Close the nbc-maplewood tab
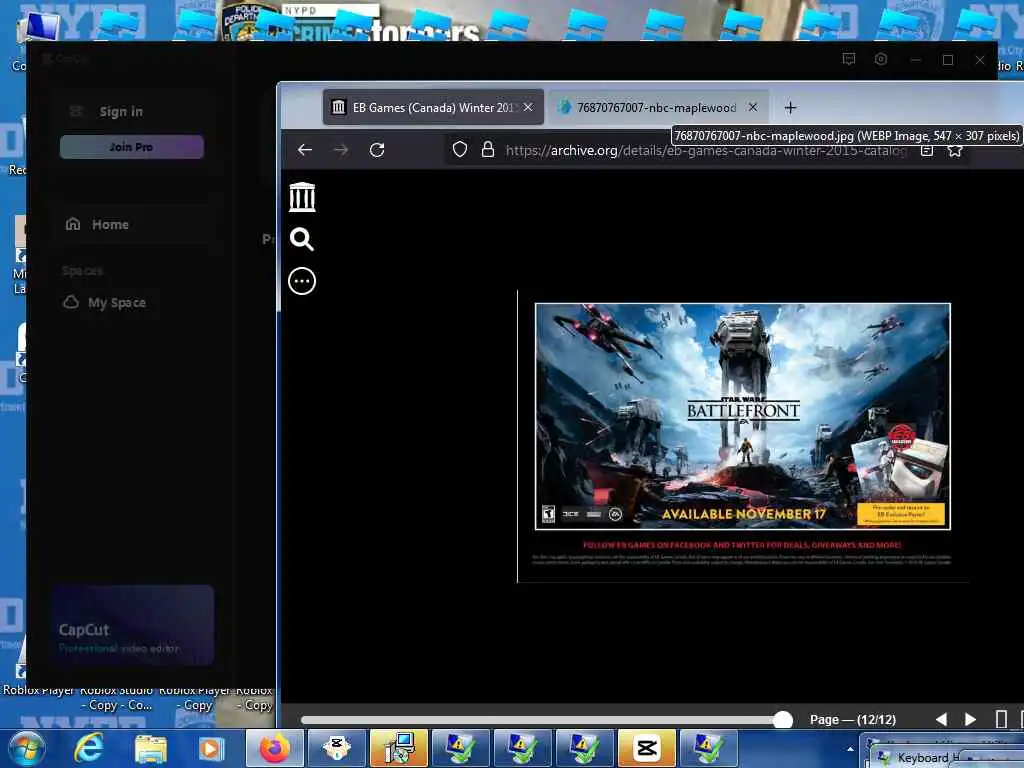Screen dimensions: 1024x768 point(752,107)
